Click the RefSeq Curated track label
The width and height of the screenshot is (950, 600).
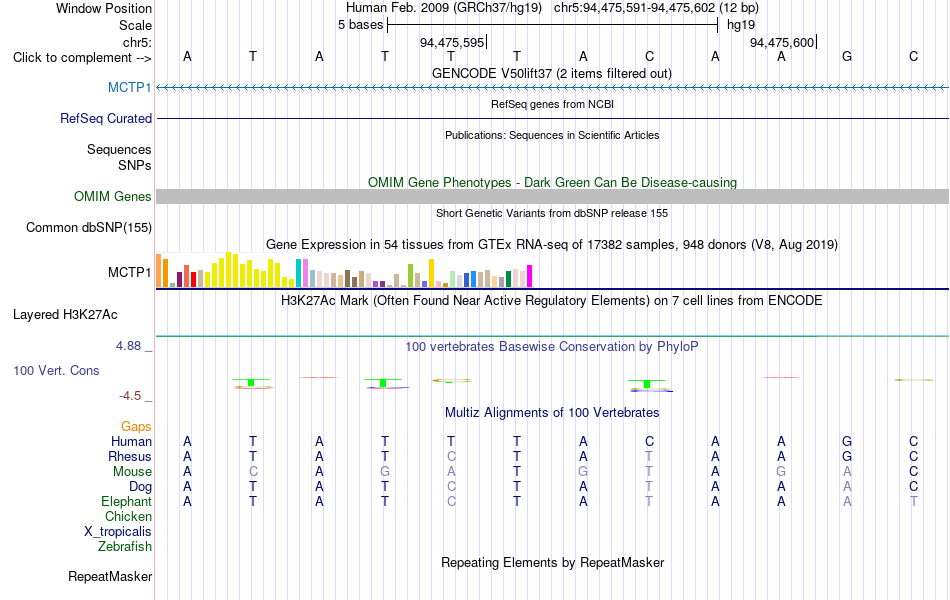pos(106,118)
